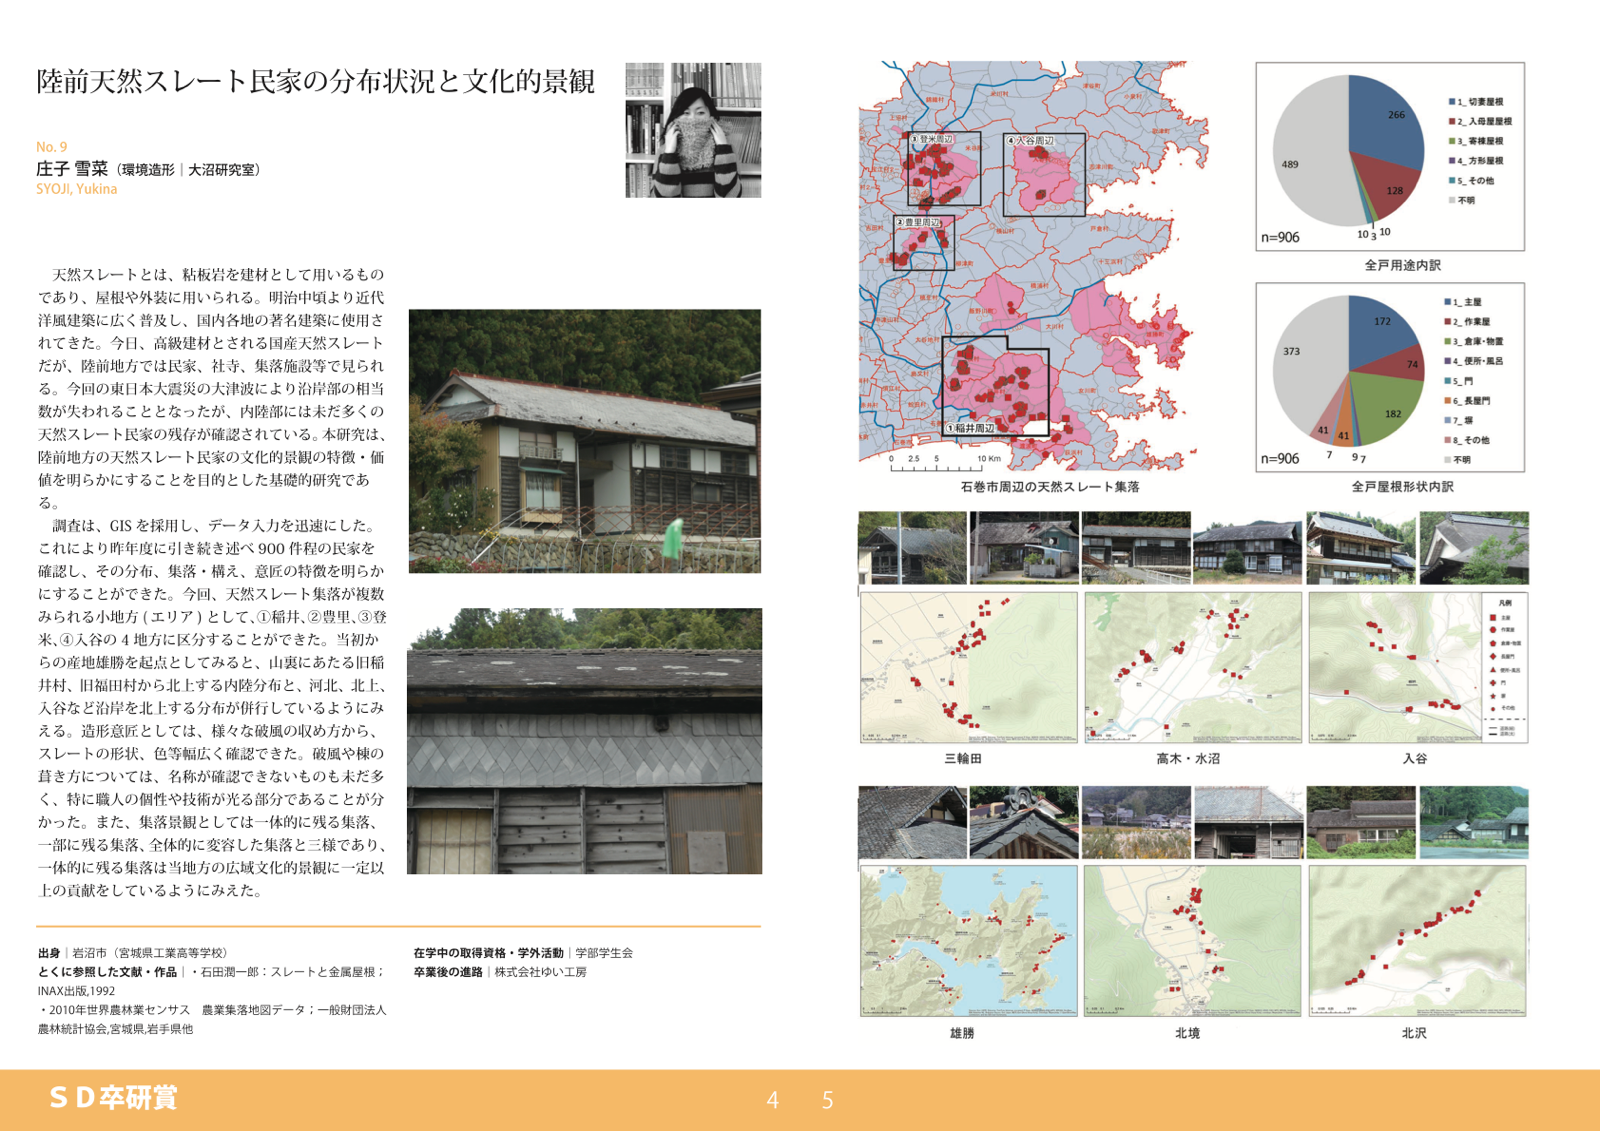This screenshot has height=1131, width=1600.
Task: Open the close-up photo of slate wall tiles
Action: click(x=585, y=741)
